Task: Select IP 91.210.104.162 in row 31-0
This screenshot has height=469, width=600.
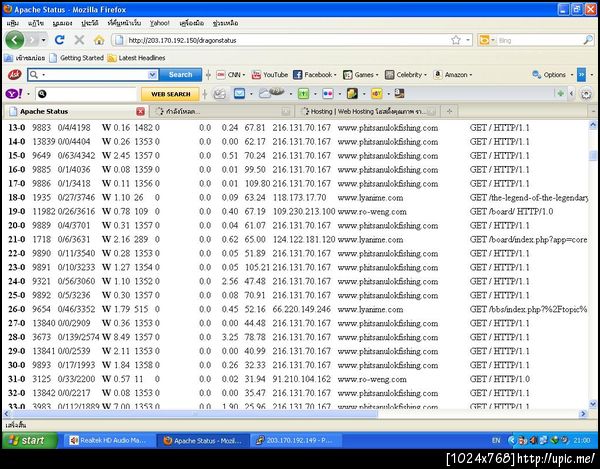Action: tap(302, 379)
